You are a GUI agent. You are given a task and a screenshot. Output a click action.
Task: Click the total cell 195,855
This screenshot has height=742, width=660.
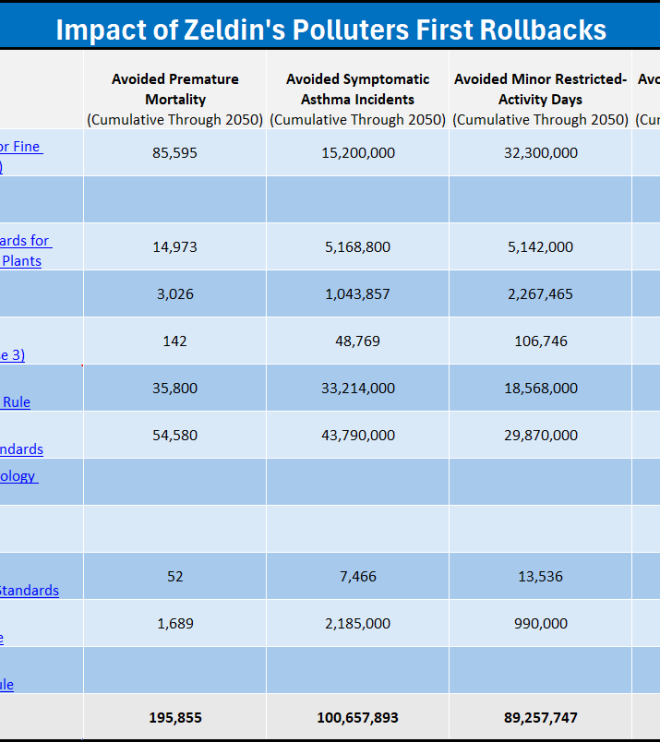tap(175, 717)
